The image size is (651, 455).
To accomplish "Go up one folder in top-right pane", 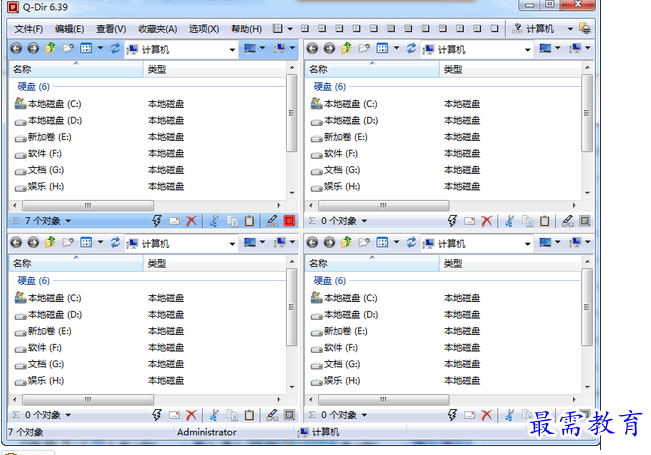I will [346, 49].
